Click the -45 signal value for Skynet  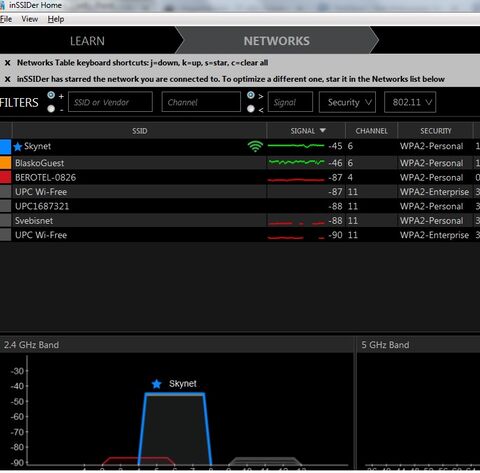(335, 146)
